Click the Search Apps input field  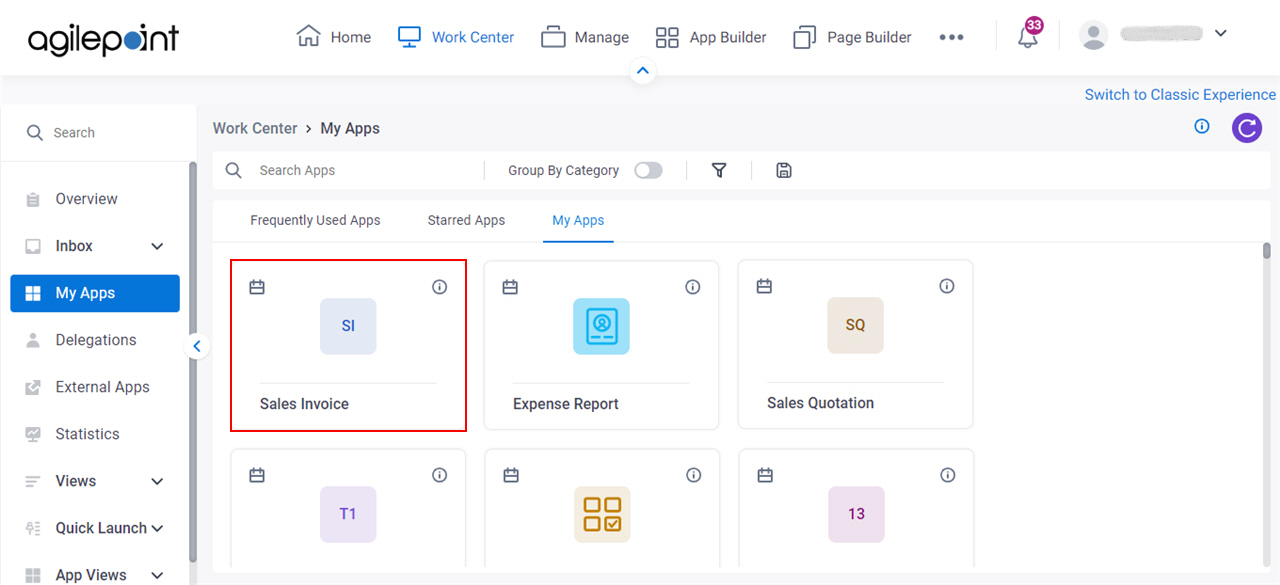[360, 170]
